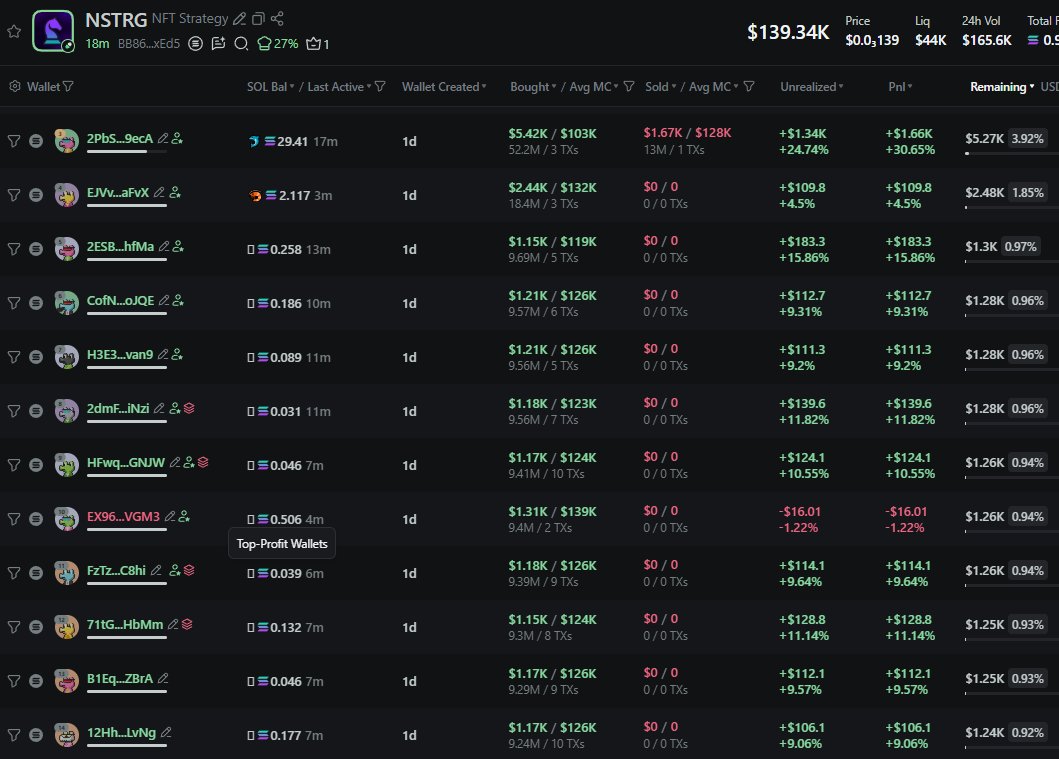Filter by wallet 2PbS...9ecA using row funnel
The height and width of the screenshot is (759, 1059).
[14, 141]
